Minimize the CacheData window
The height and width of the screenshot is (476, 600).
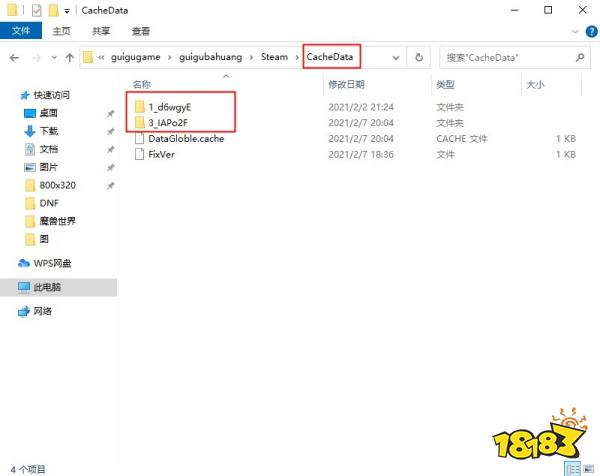514,10
